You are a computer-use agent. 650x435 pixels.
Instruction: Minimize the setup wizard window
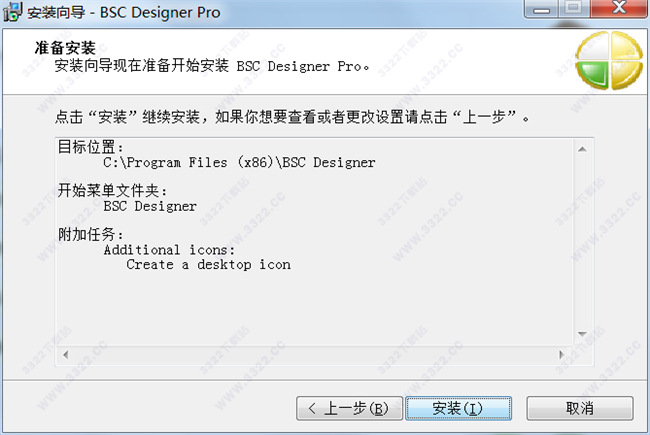(542, 10)
